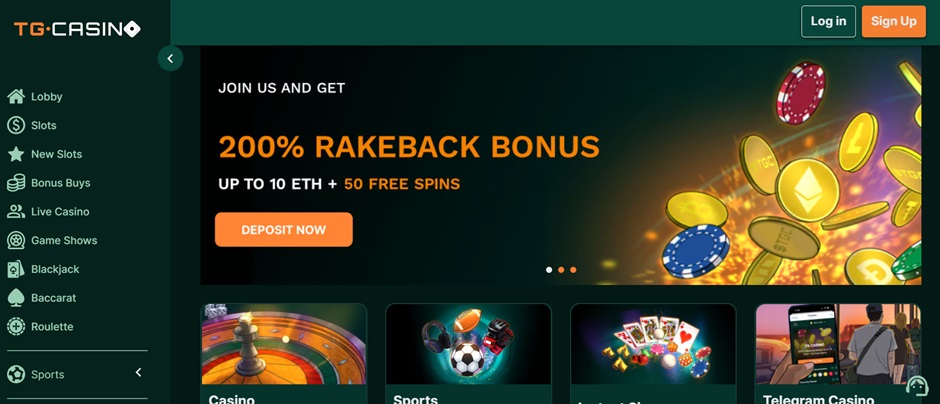Image resolution: width=940 pixels, height=404 pixels.
Task: Open the Game Shows wheel icon
Action: click(x=16, y=240)
